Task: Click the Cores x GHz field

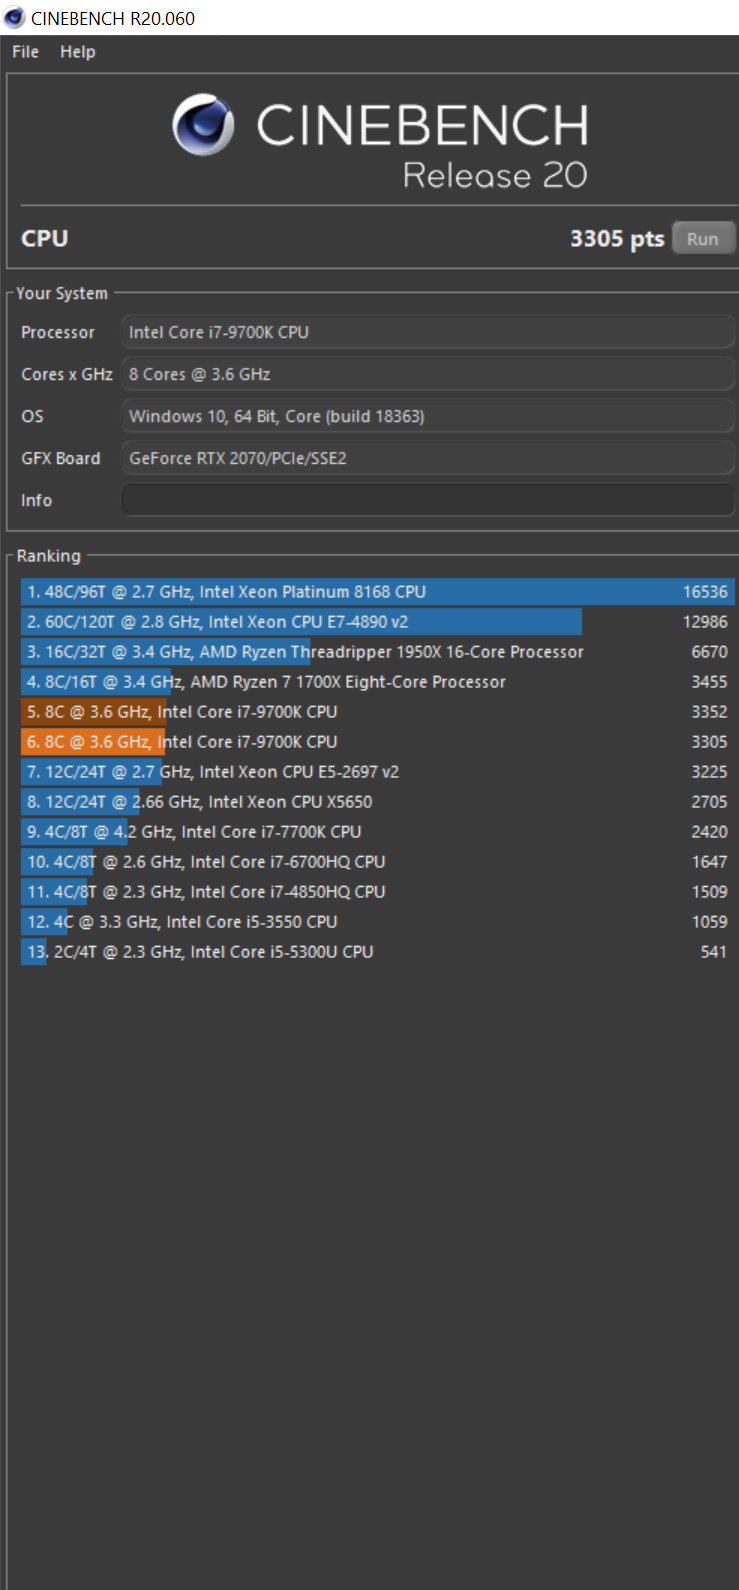Action: coord(428,374)
